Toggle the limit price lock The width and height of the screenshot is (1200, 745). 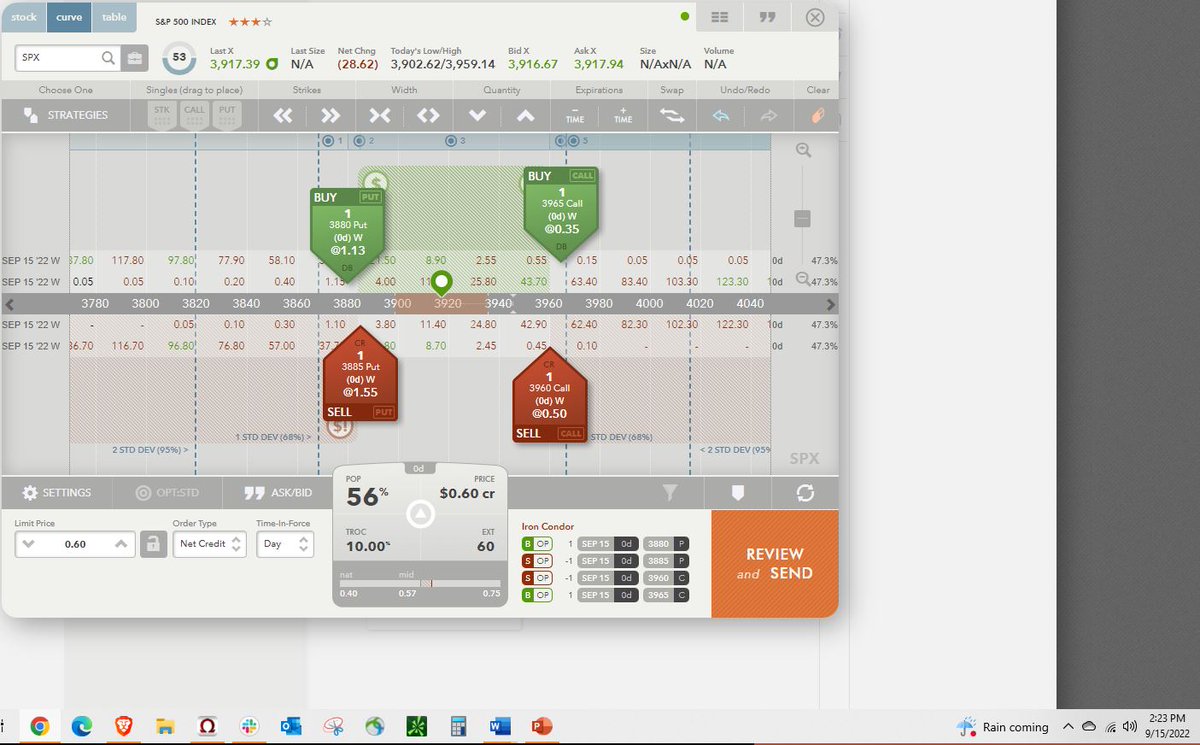tap(152, 544)
